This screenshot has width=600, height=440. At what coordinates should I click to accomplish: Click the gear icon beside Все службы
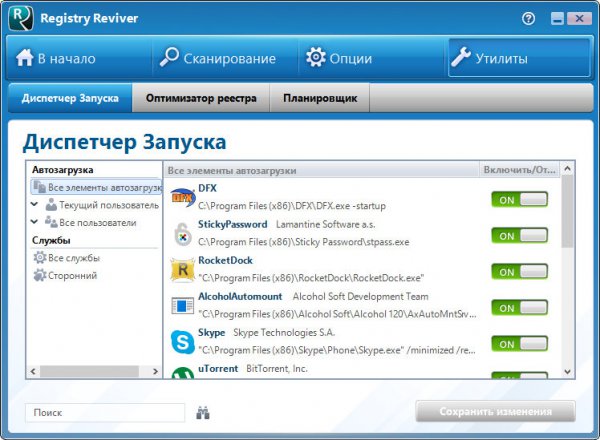40,257
